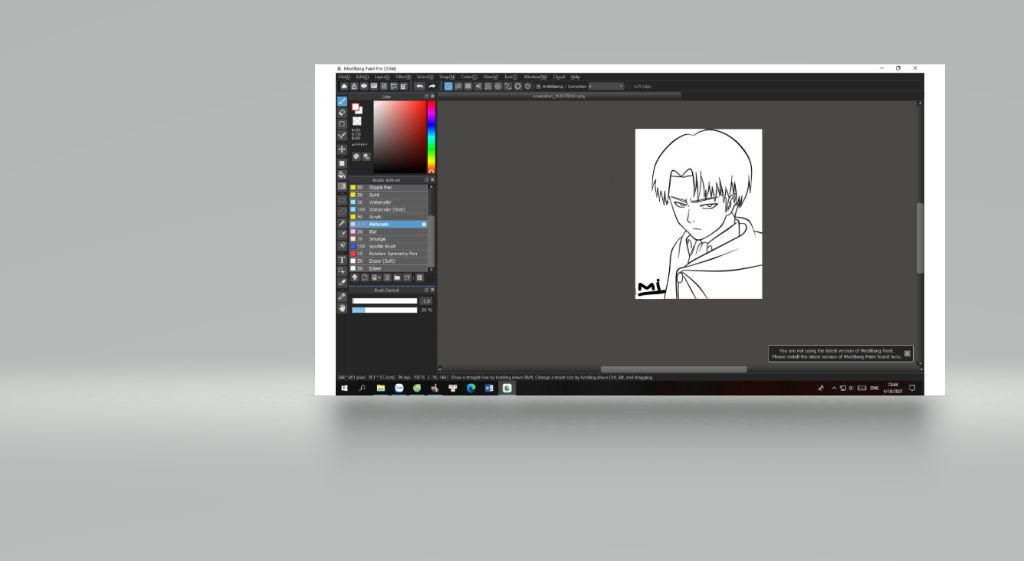Select the Move tool in the toolbox
The height and width of the screenshot is (561, 1024).
click(342, 150)
